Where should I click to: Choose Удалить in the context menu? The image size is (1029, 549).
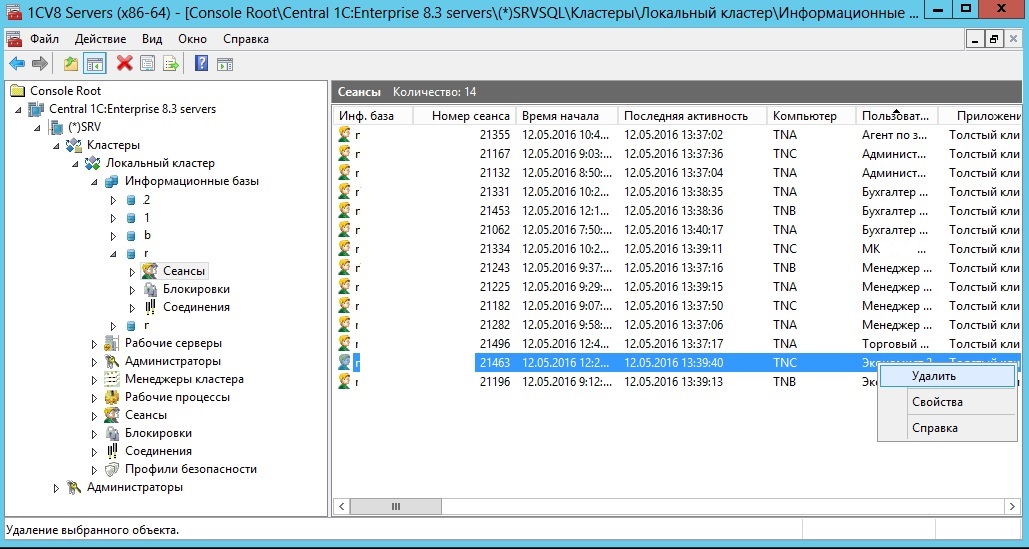[x=934, y=376]
